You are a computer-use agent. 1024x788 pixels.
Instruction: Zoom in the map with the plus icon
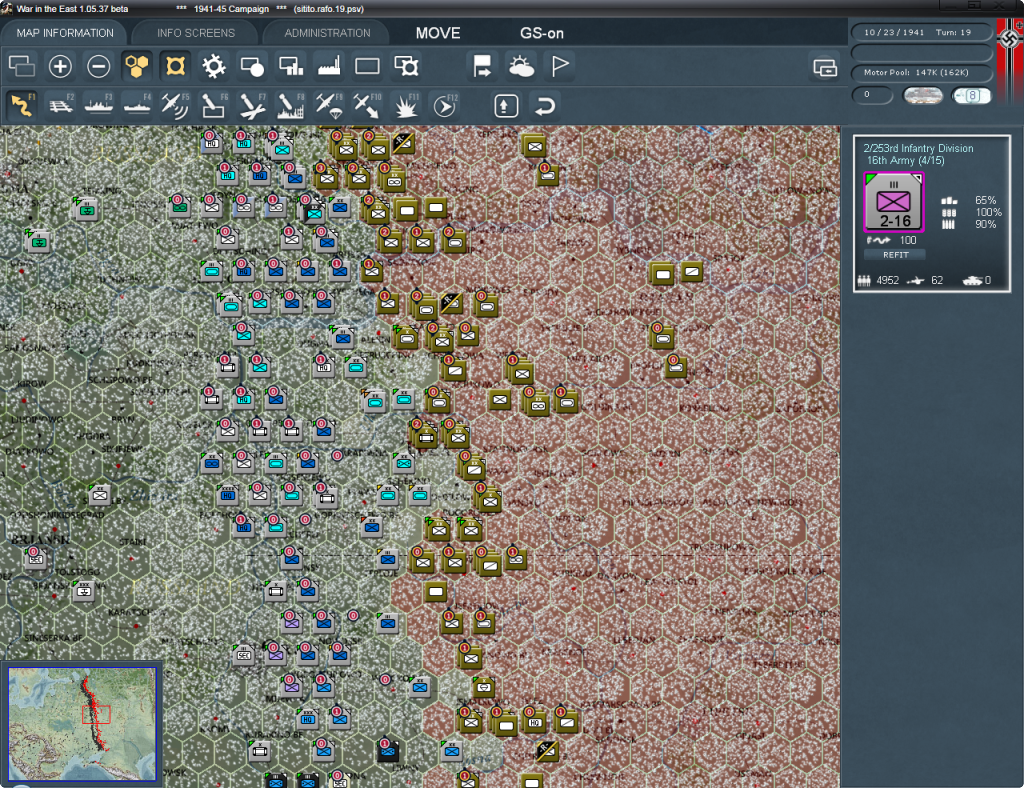click(x=60, y=66)
